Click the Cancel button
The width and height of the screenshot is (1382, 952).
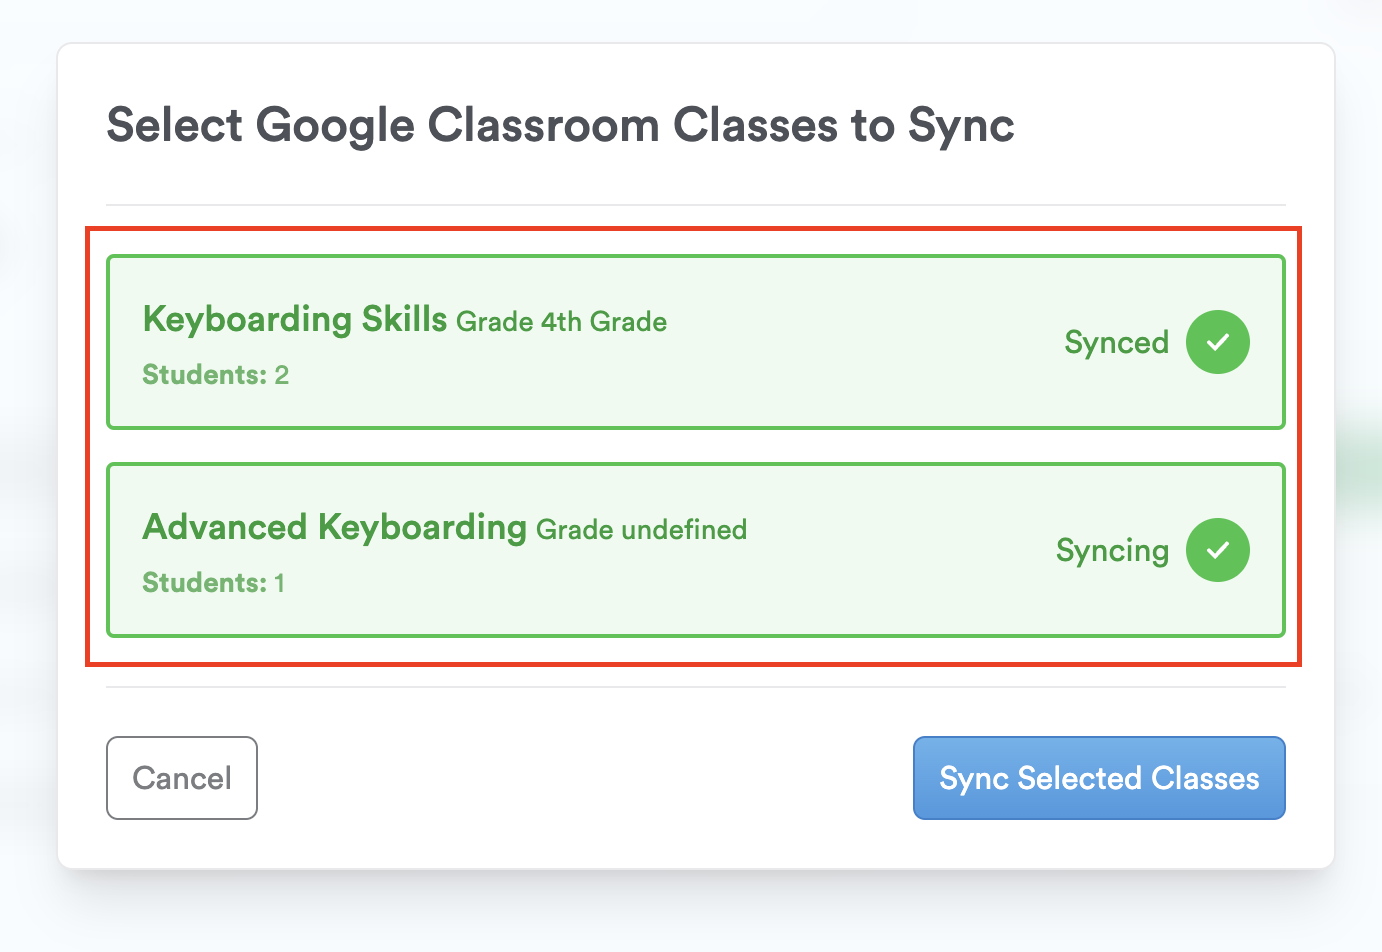tap(182, 778)
